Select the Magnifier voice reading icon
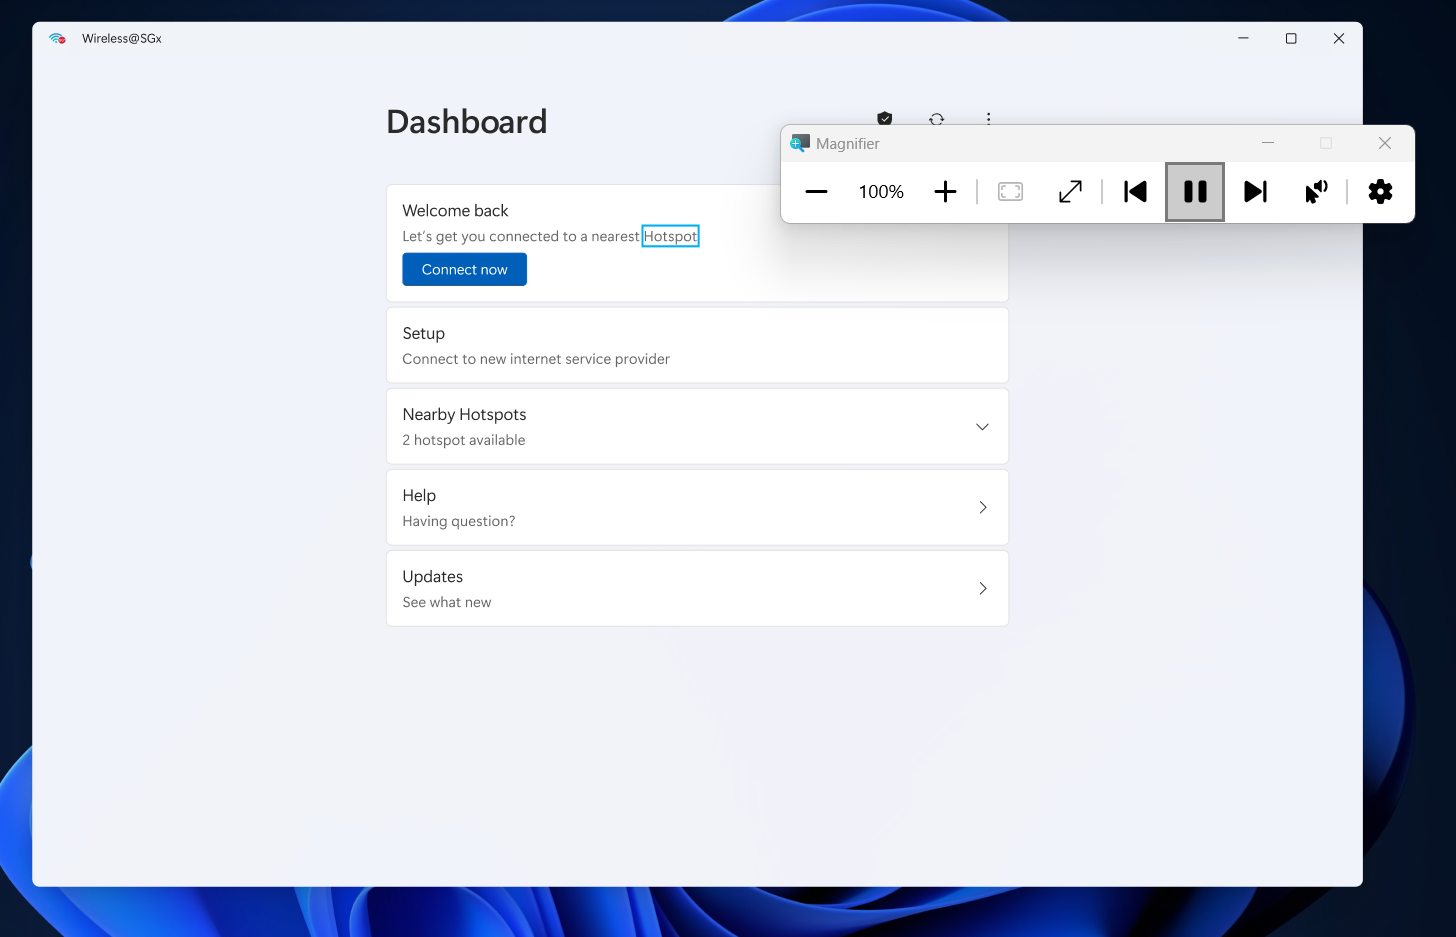Screen dimensions: 1456x937 click(1316, 191)
